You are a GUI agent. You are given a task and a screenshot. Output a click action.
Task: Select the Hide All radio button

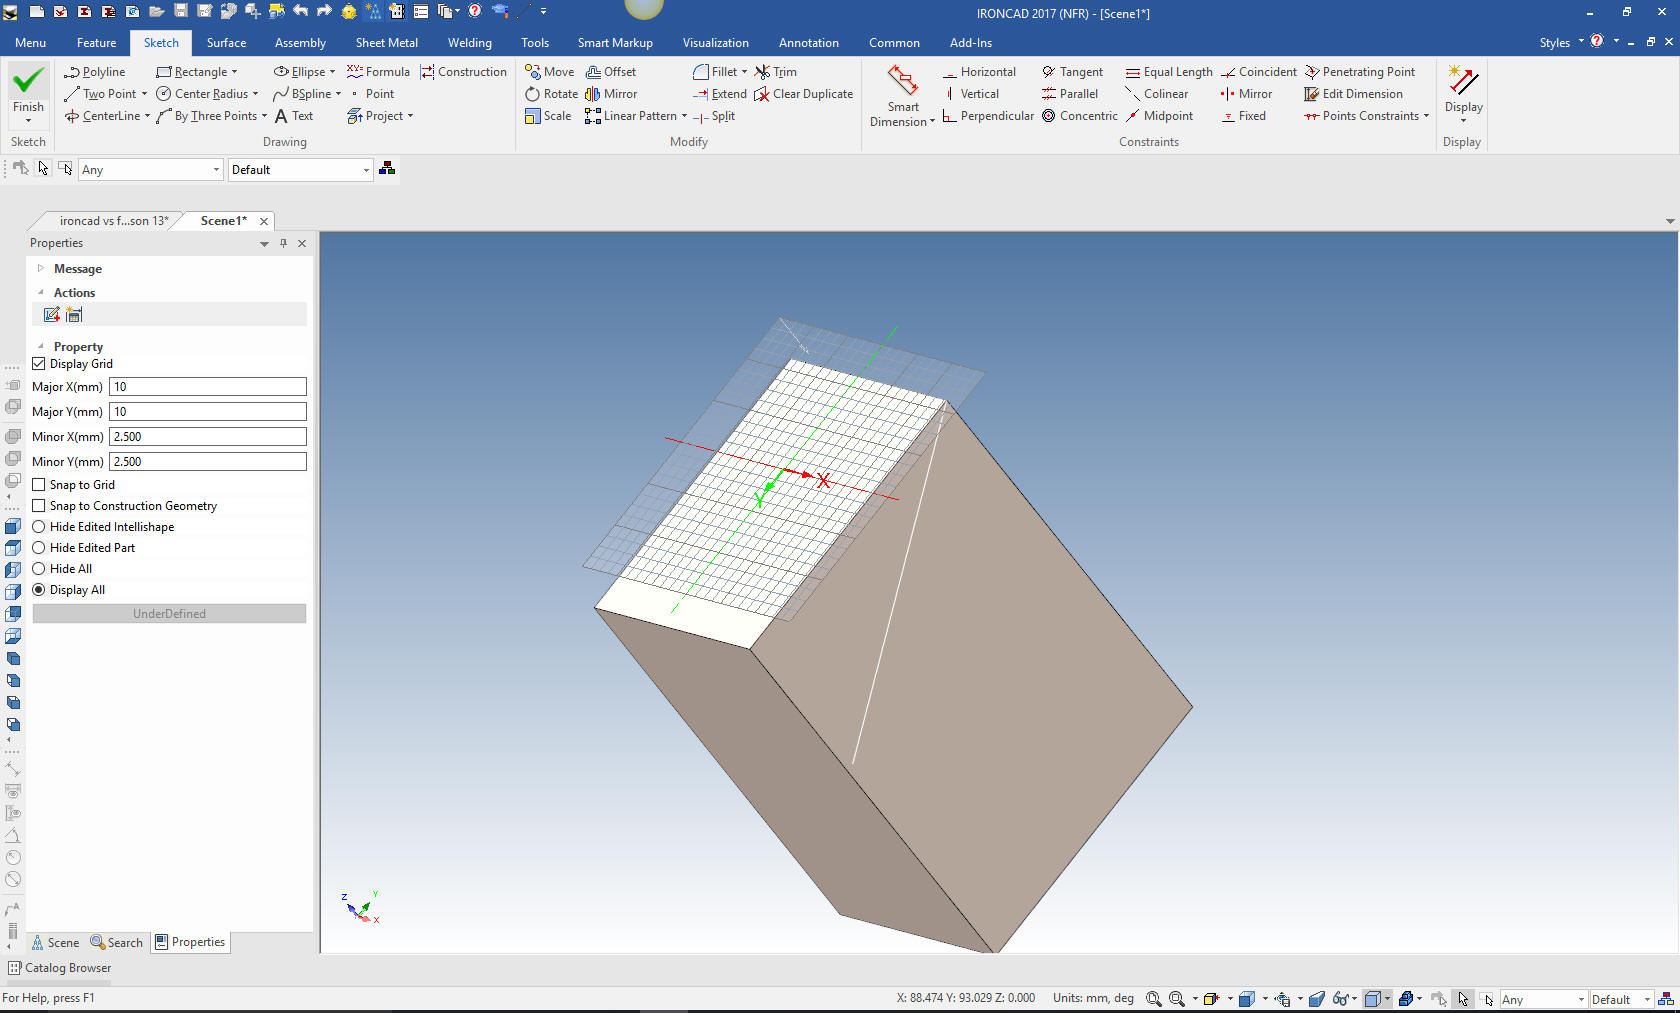39,569
